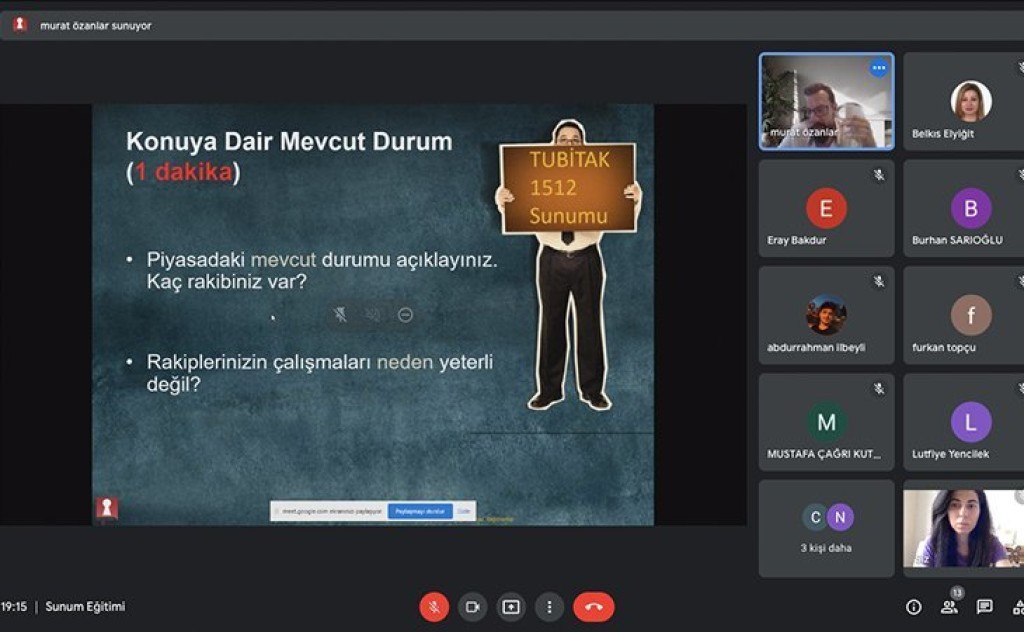The height and width of the screenshot is (632, 1024).
Task: Click the presenter icon beside 'murat özanlar sunuyor'
Action: coord(20,25)
